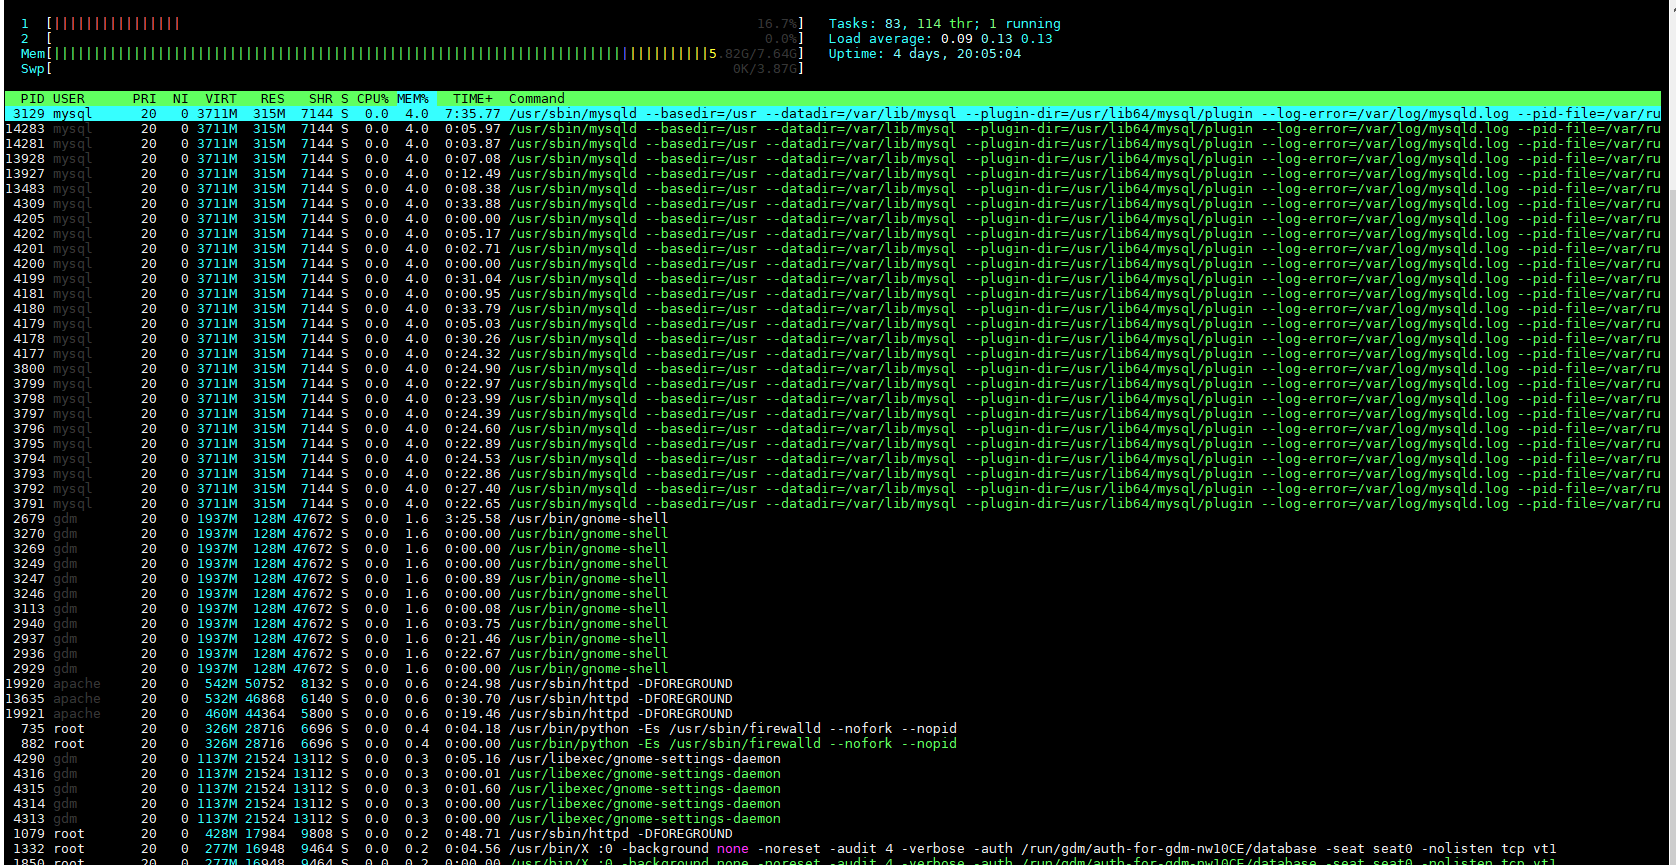Select mysqld process row PID 14283
Screen dimensions: 1676x865
point(833,129)
